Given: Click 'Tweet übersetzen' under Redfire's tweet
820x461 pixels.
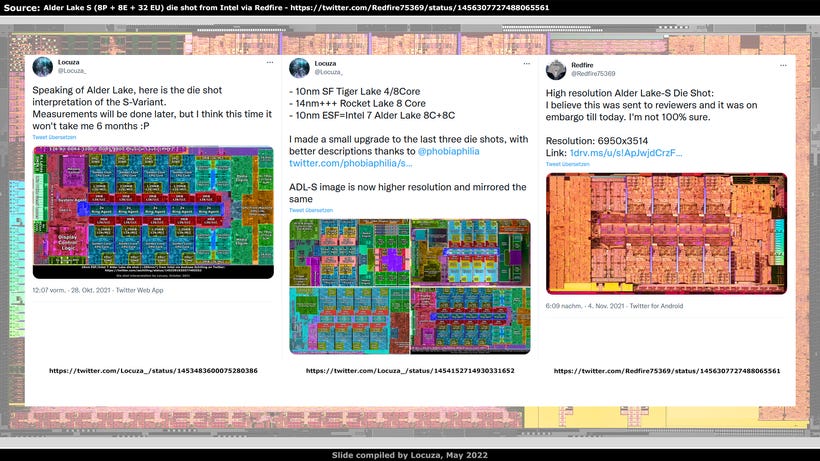Looking at the screenshot, I should click(567, 164).
